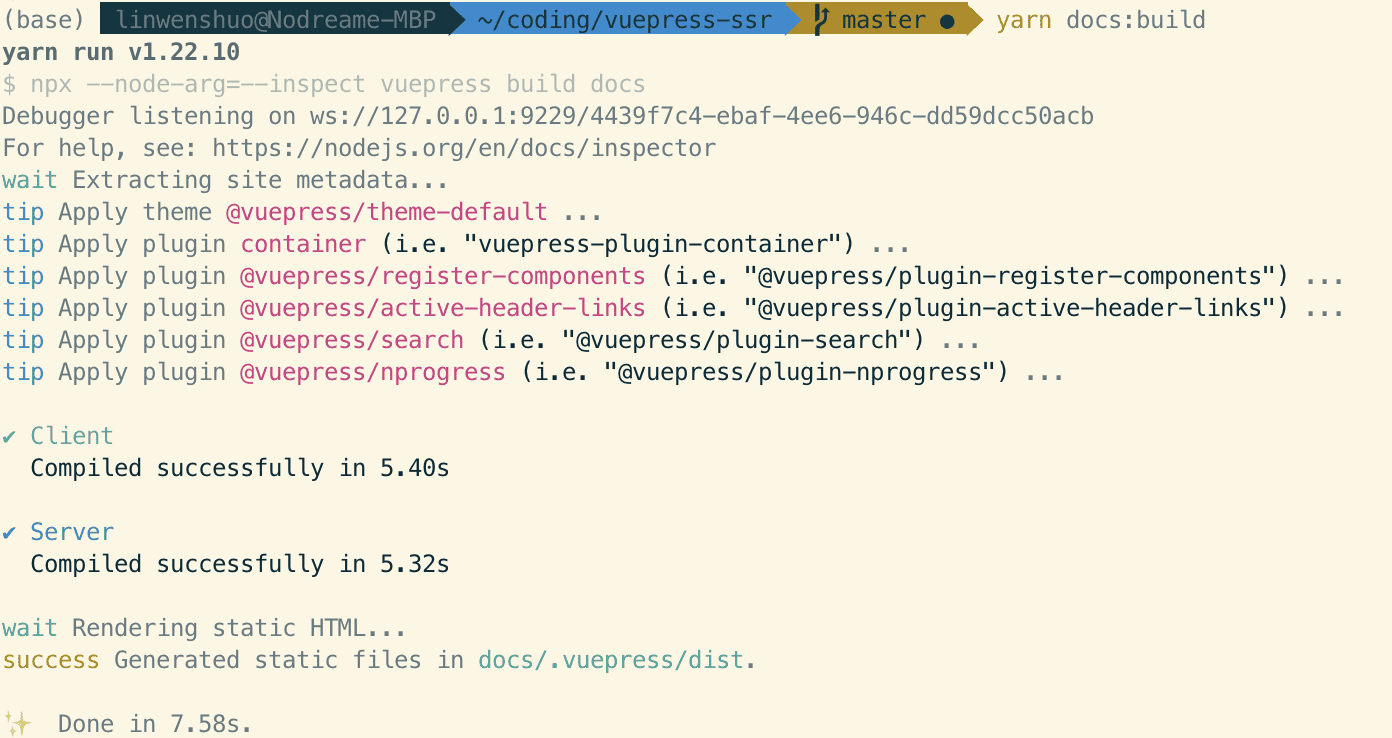
Task: Click the Server heading
Action: (x=72, y=532)
